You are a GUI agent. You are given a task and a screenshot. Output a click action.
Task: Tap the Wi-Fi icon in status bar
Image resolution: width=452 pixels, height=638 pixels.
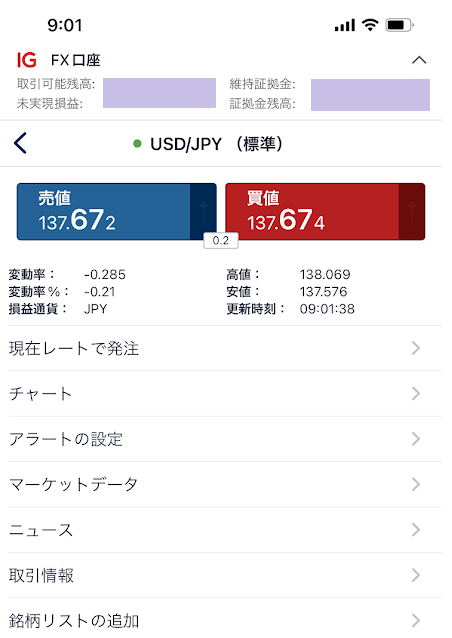click(x=370, y=25)
